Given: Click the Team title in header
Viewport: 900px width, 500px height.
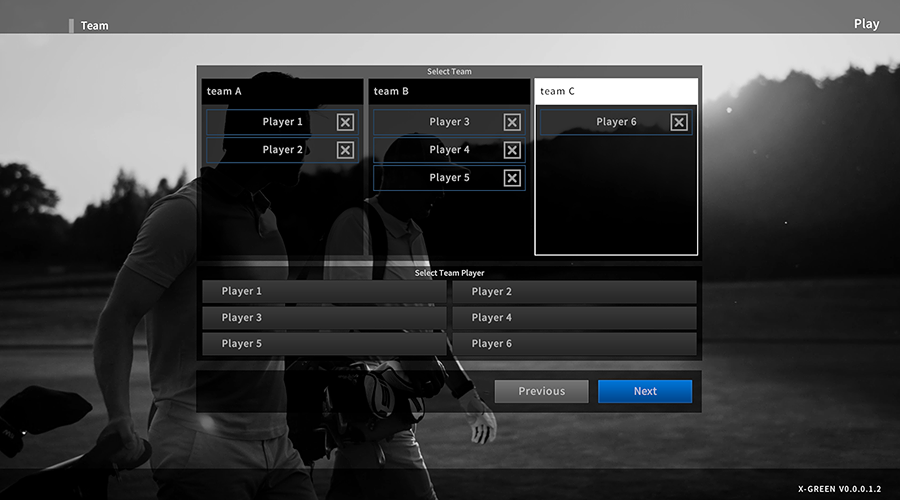Looking at the screenshot, I should (x=95, y=25).
